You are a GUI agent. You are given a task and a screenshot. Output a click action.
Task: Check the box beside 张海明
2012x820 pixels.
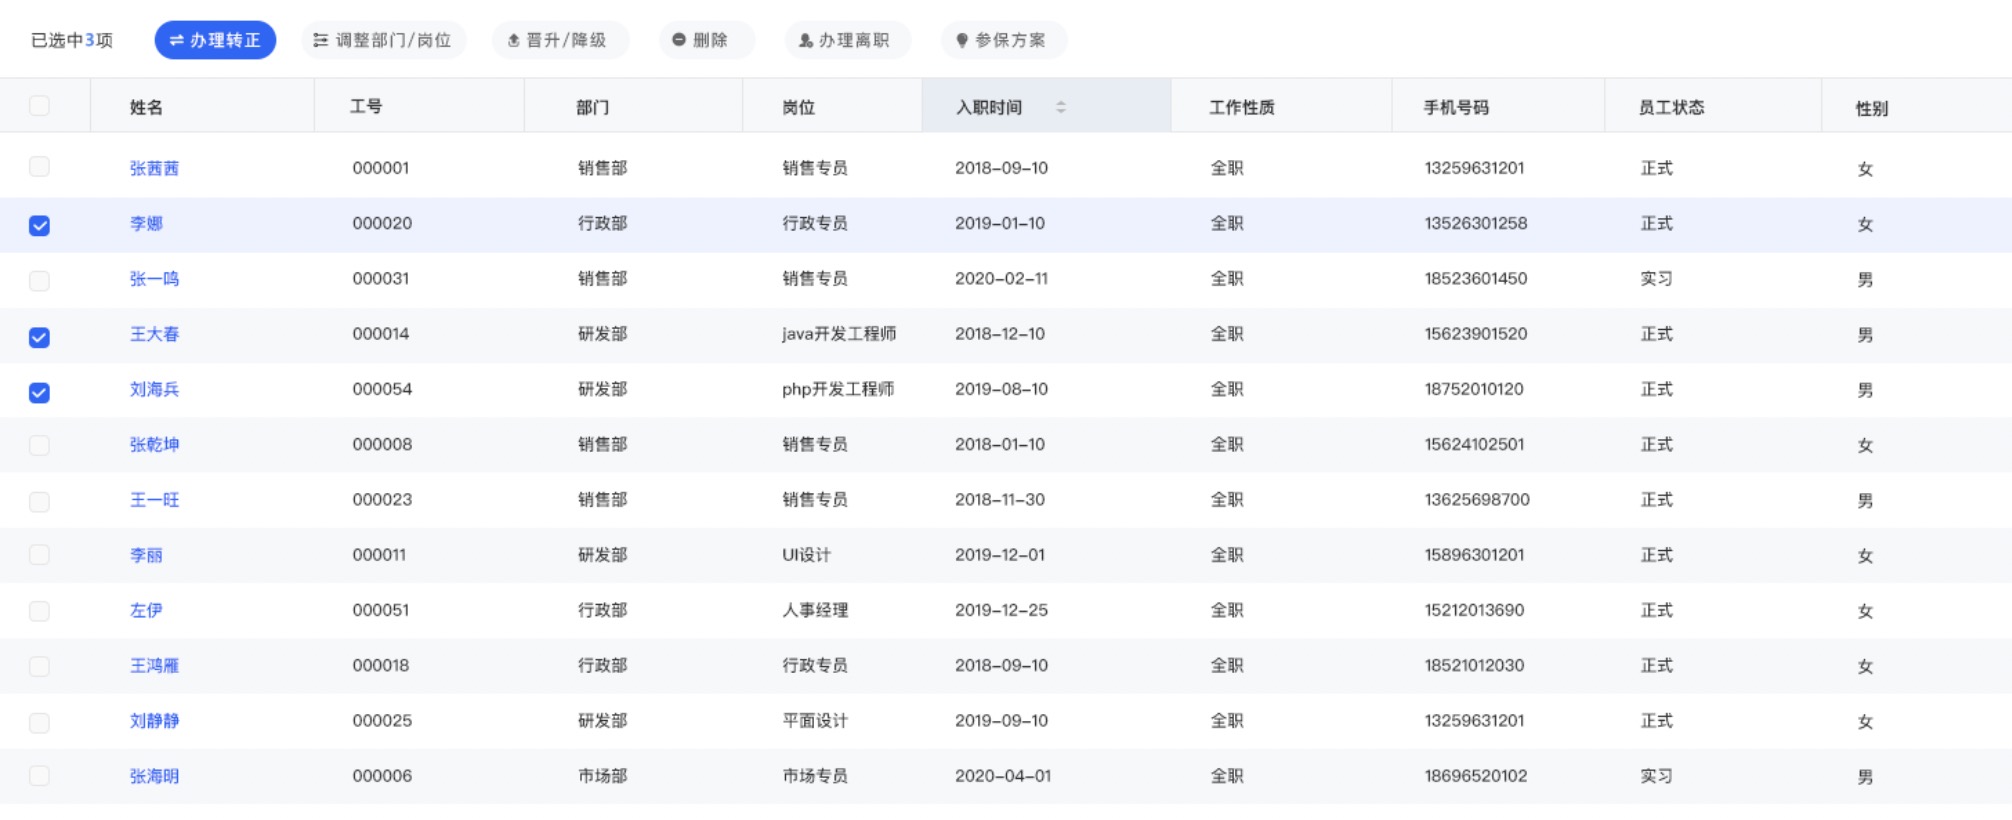click(x=39, y=775)
